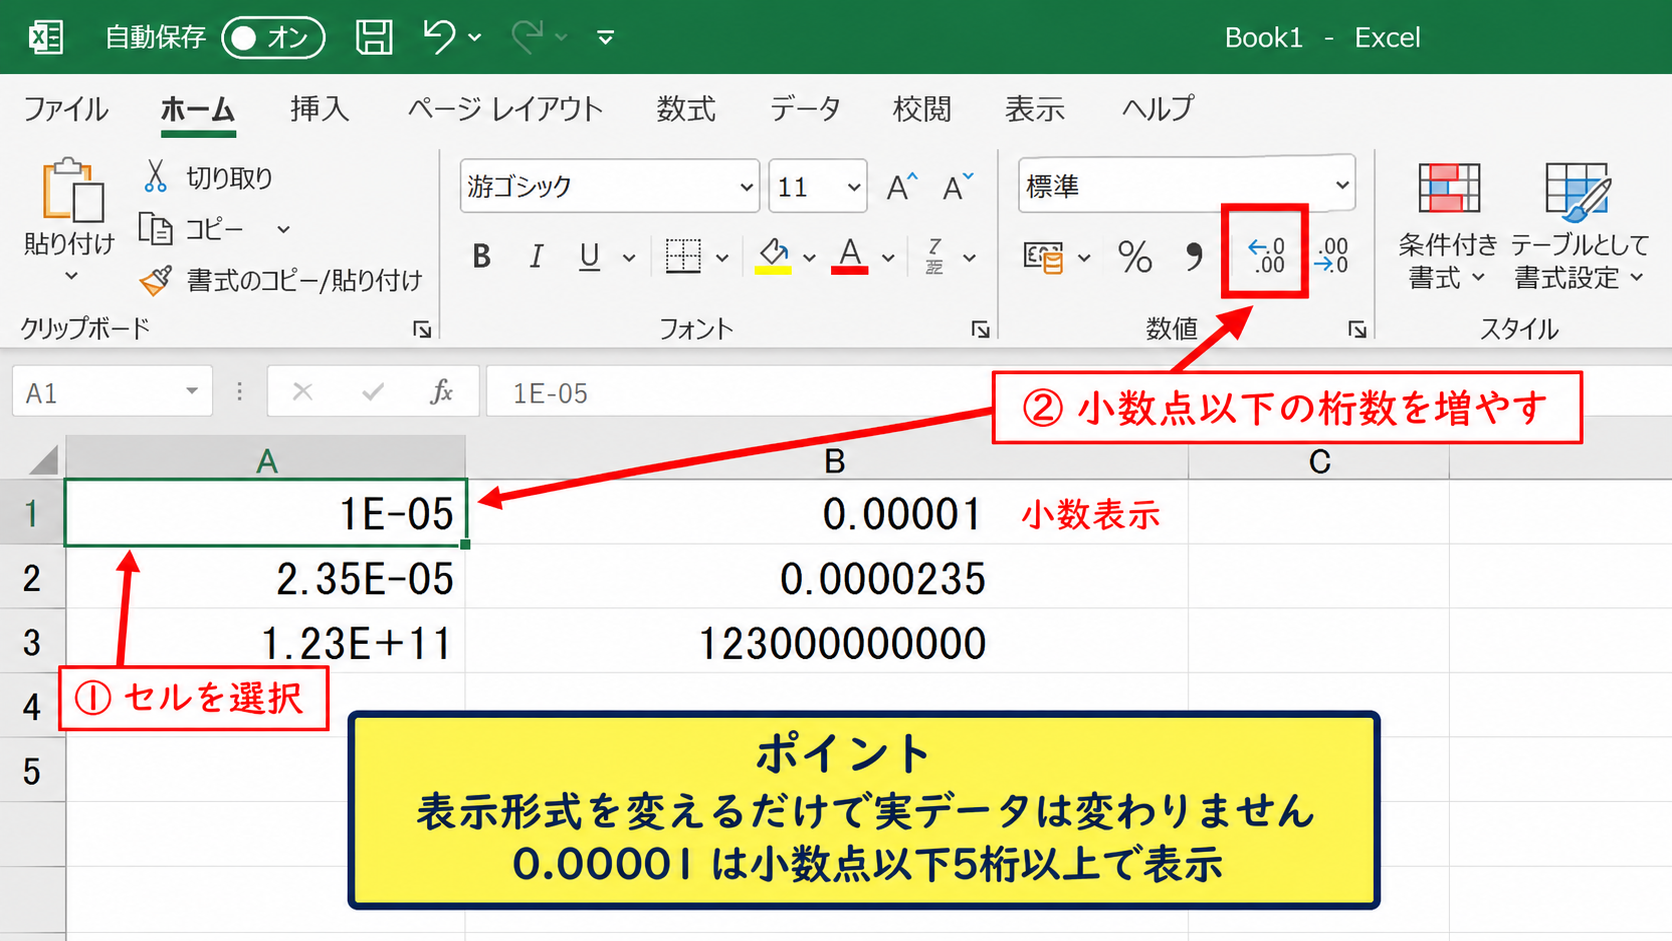This screenshot has height=941, width=1672.
Task: Apply red font color
Action: 850,256
